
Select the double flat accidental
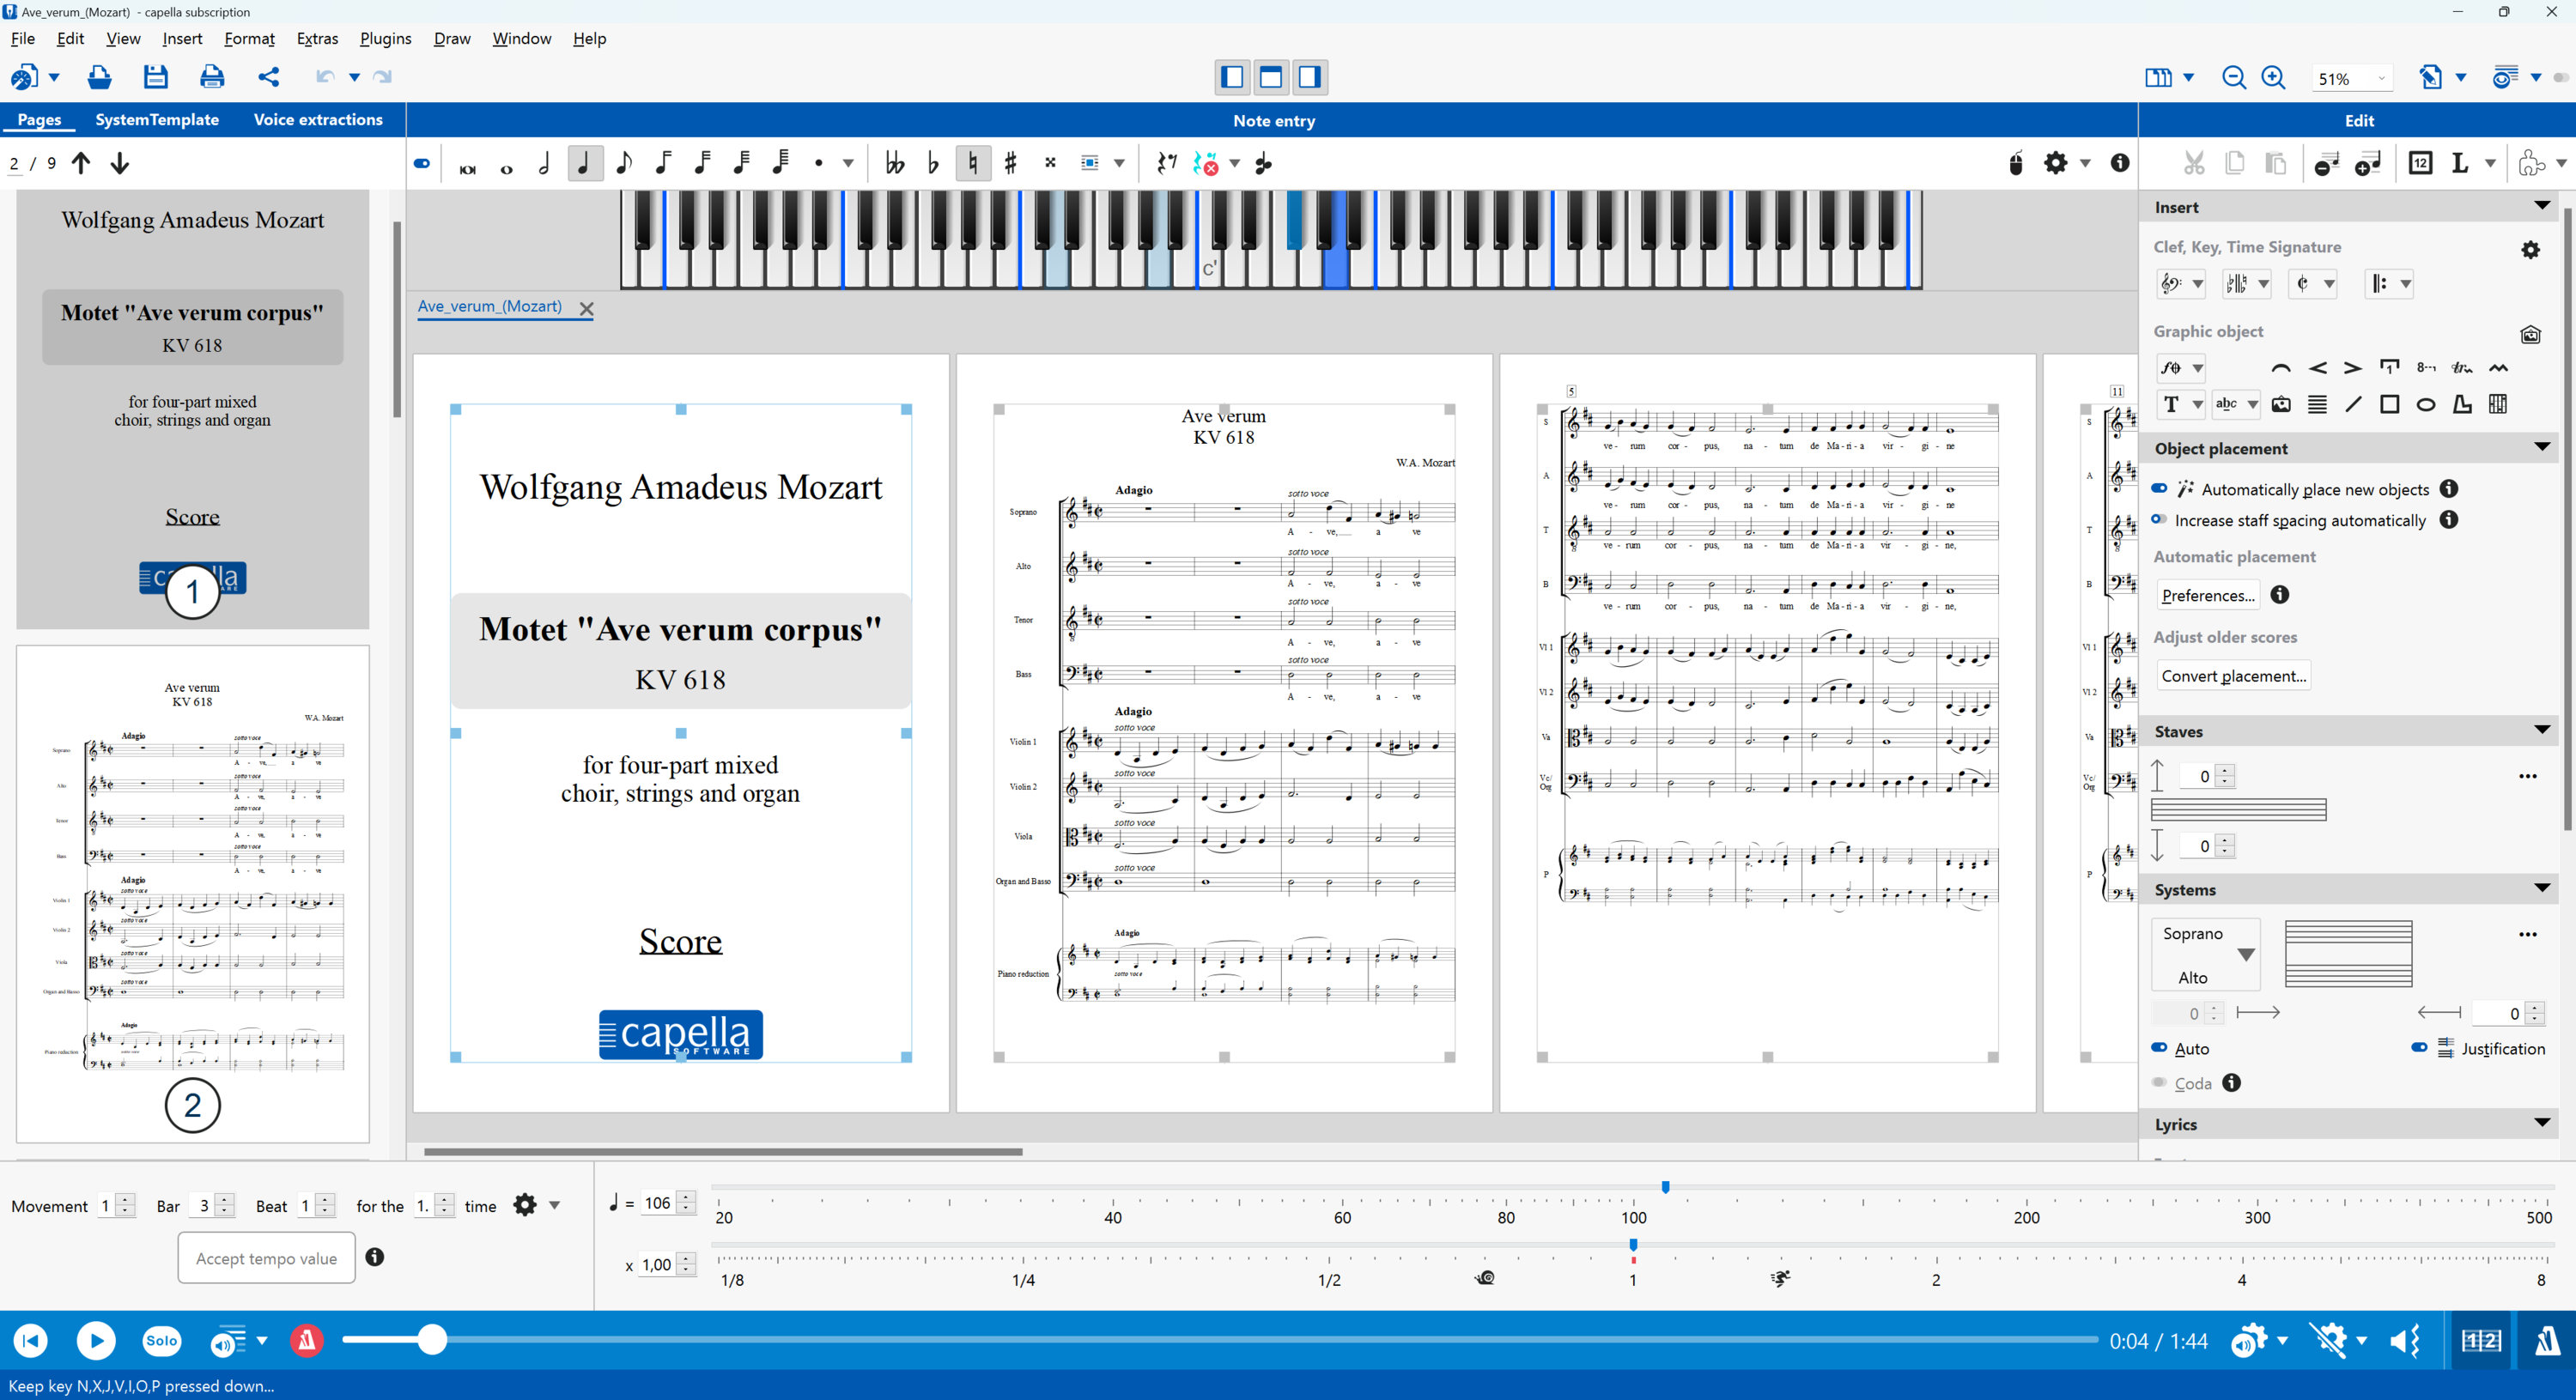pyautogui.click(x=894, y=163)
